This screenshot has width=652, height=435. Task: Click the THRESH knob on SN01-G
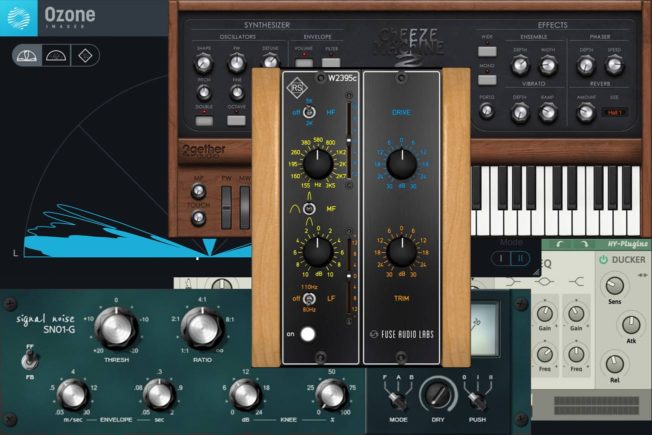[x=116, y=329]
